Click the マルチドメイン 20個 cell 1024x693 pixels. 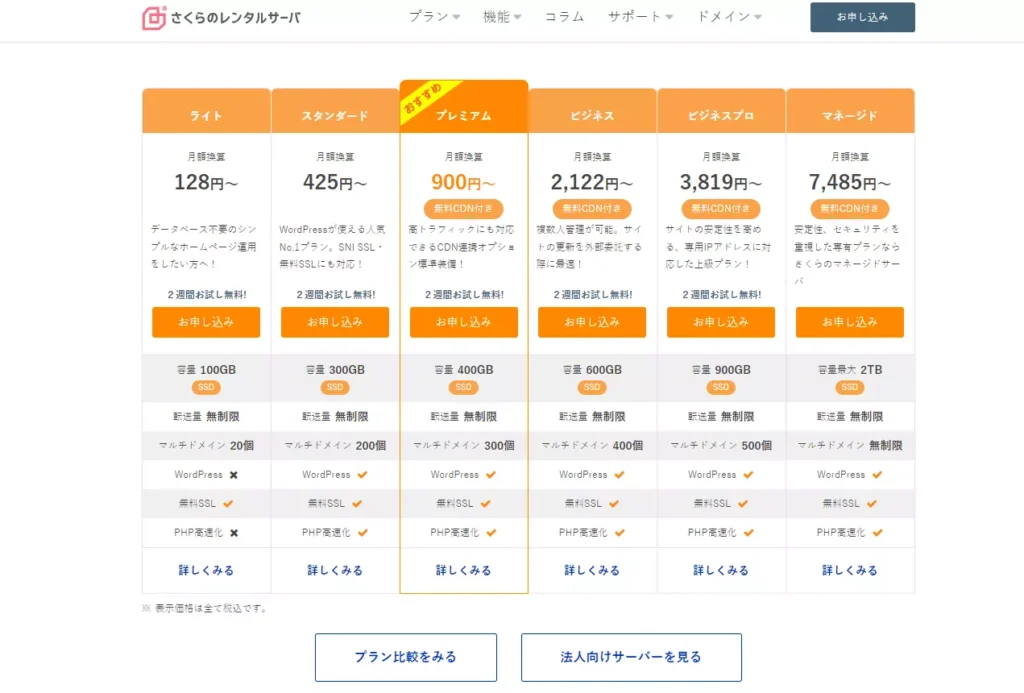pyautogui.click(x=206, y=445)
